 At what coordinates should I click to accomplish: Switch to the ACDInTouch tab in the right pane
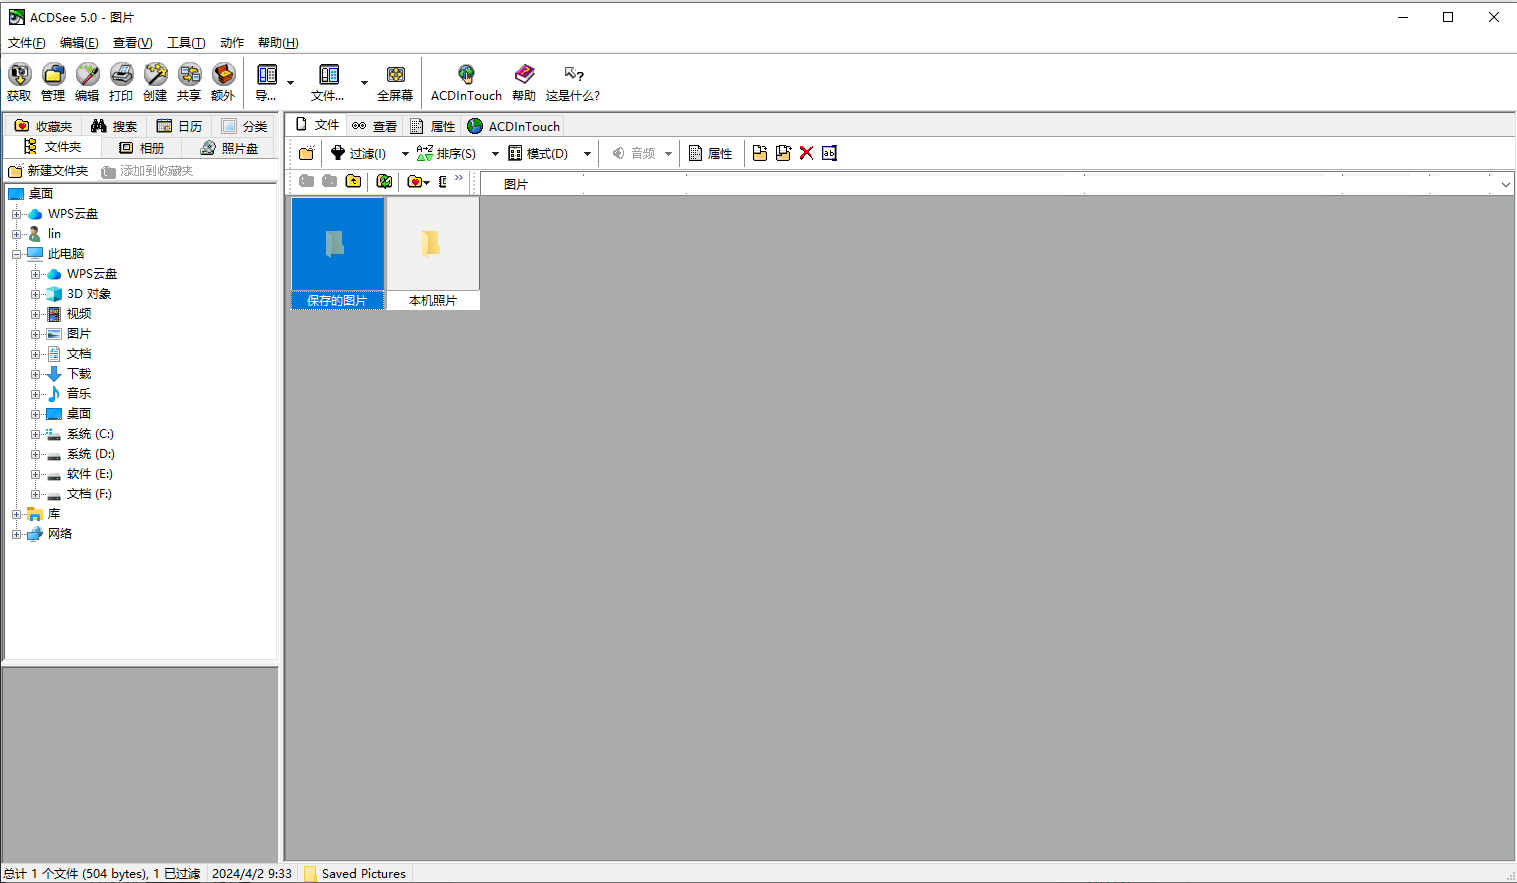coord(513,126)
